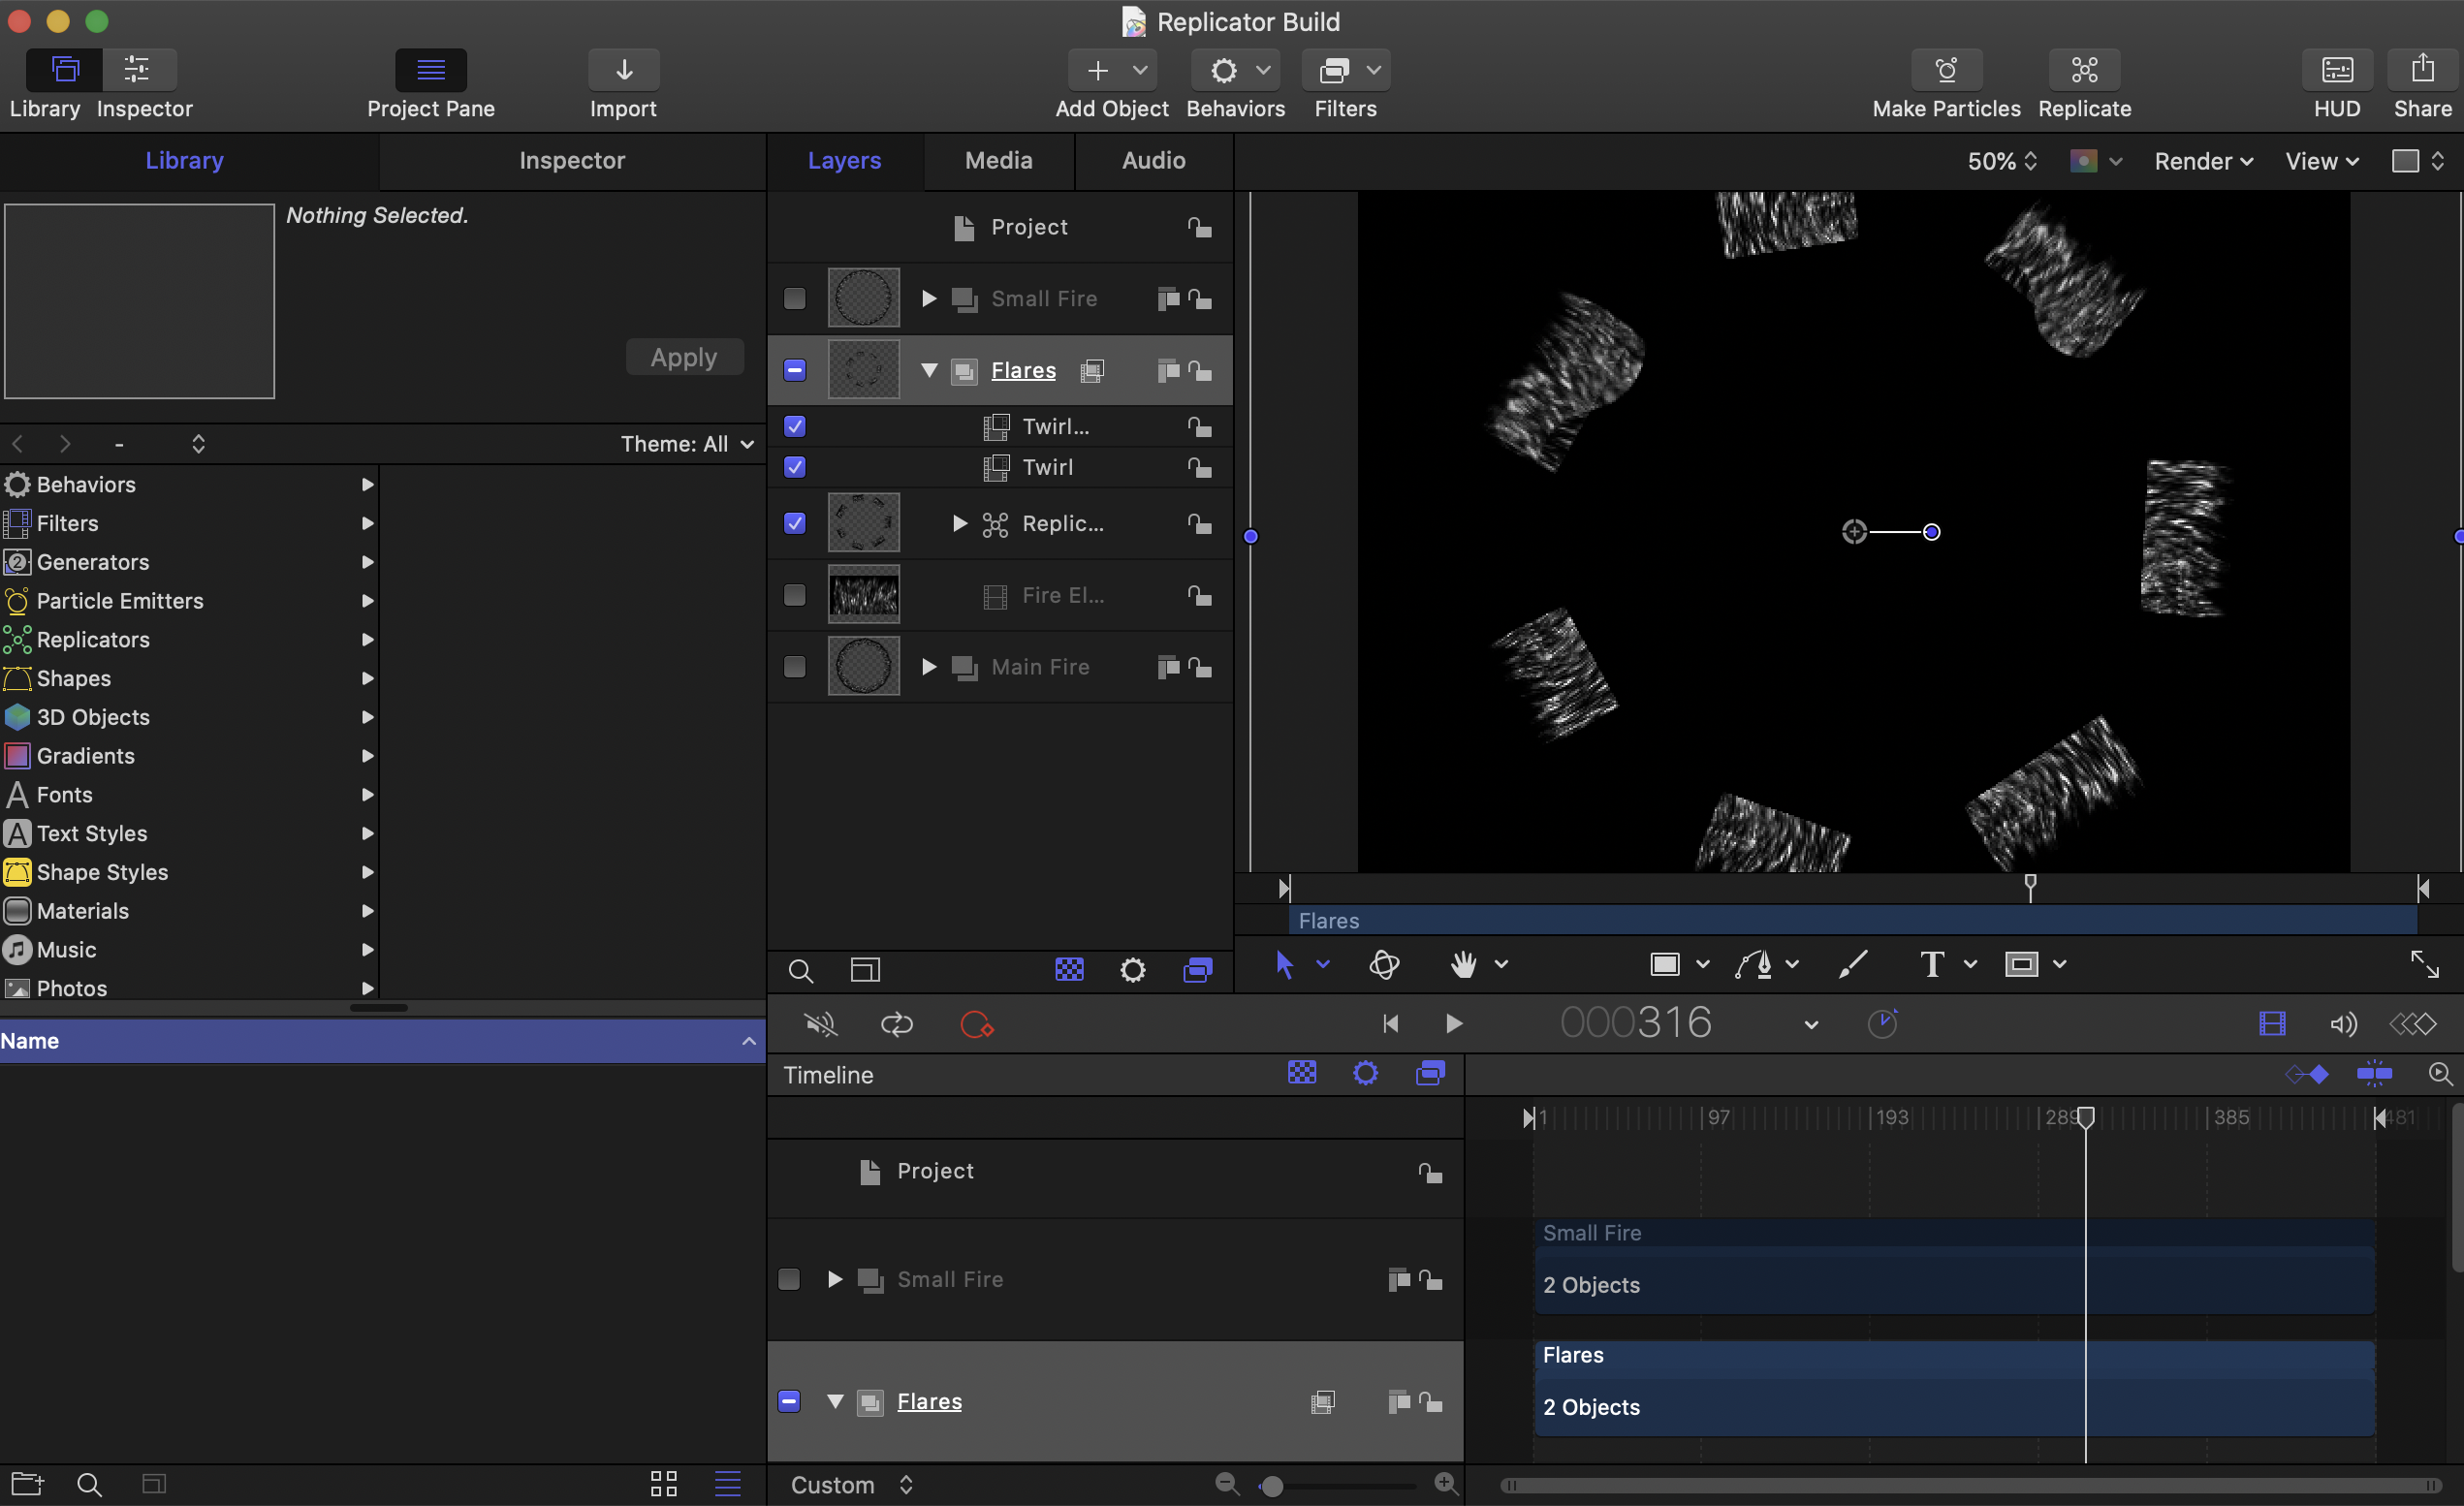The image size is (2464, 1506).
Task: Click the timeline horizontal scrollbar
Action: (x=1970, y=1485)
